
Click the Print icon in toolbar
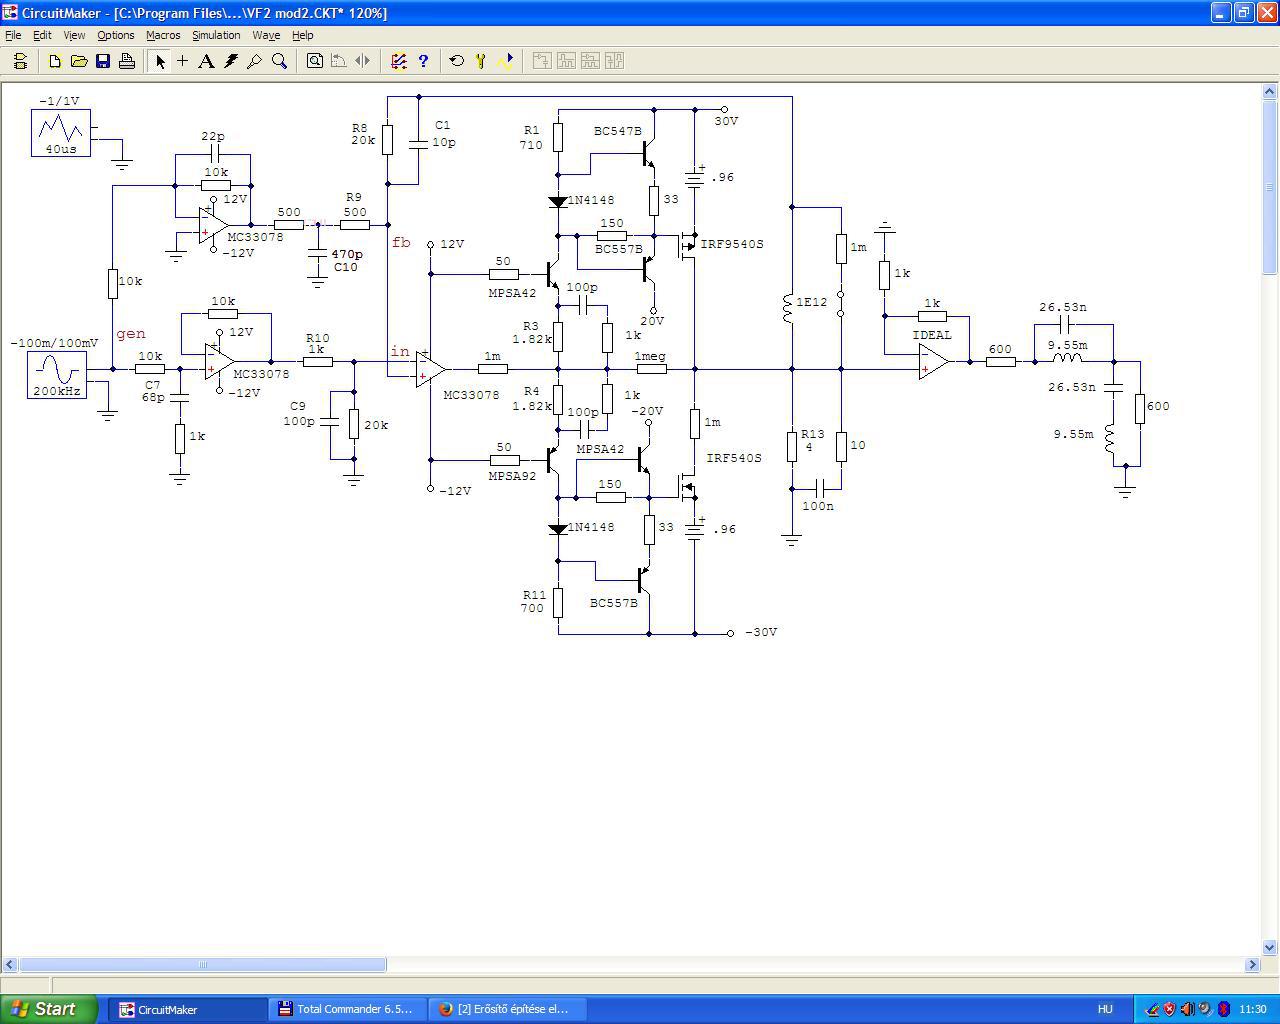[x=127, y=61]
